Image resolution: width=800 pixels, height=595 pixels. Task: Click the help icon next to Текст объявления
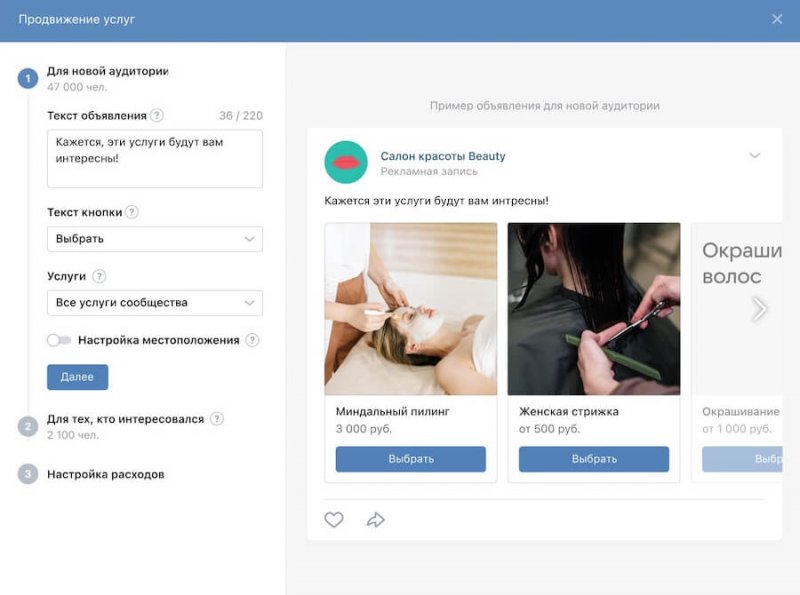pos(157,115)
